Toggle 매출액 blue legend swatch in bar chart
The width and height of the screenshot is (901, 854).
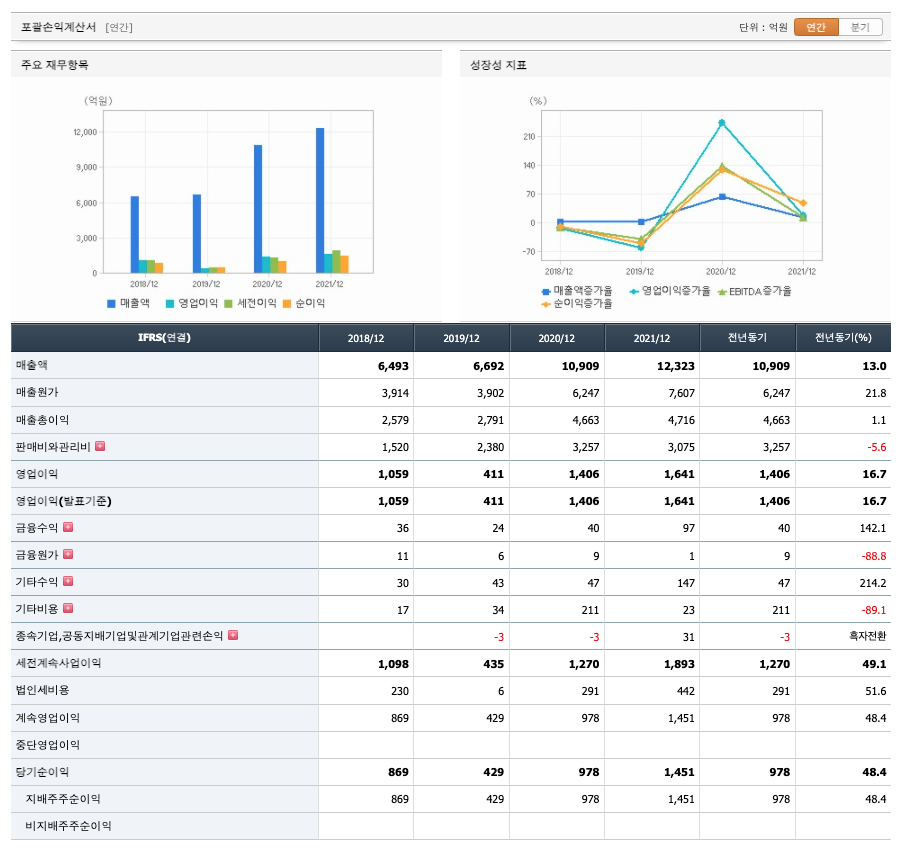111,303
